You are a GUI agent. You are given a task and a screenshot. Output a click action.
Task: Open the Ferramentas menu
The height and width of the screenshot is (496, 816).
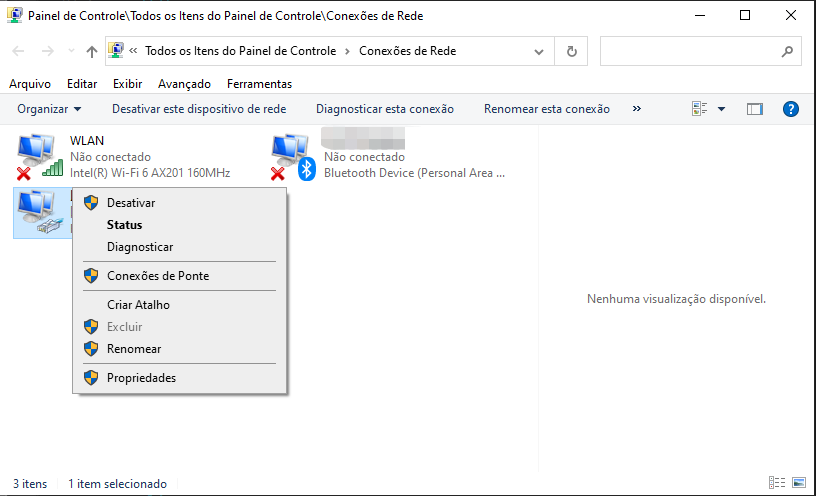[x=259, y=84]
